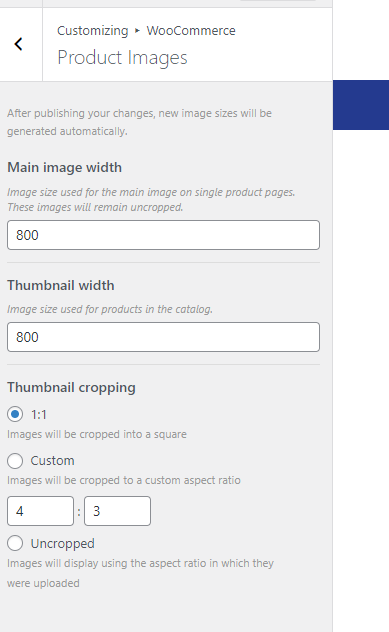Edit the custom aspect ratio width value 4
The width and height of the screenshot is (389, 632).
pos(40,511)
